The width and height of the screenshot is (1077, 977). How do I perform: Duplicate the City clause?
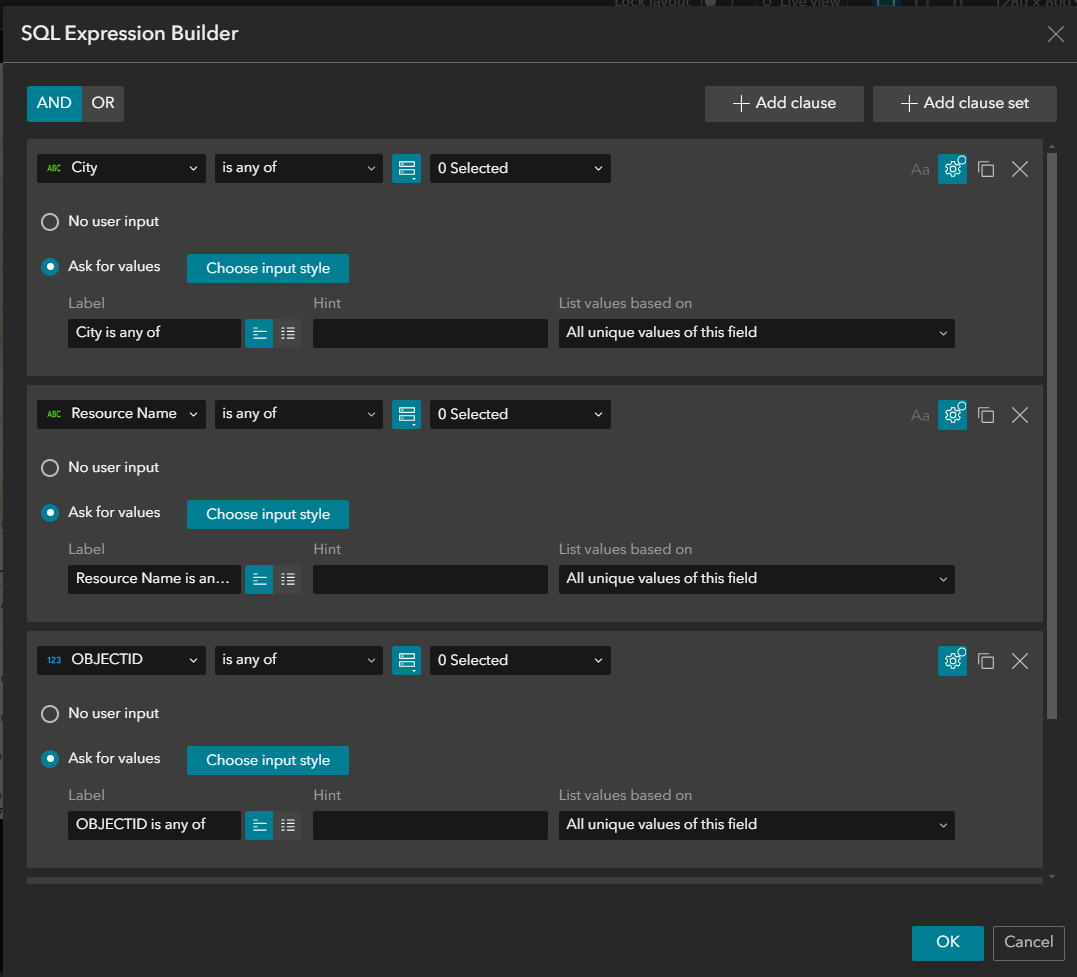tap(986, 169)
